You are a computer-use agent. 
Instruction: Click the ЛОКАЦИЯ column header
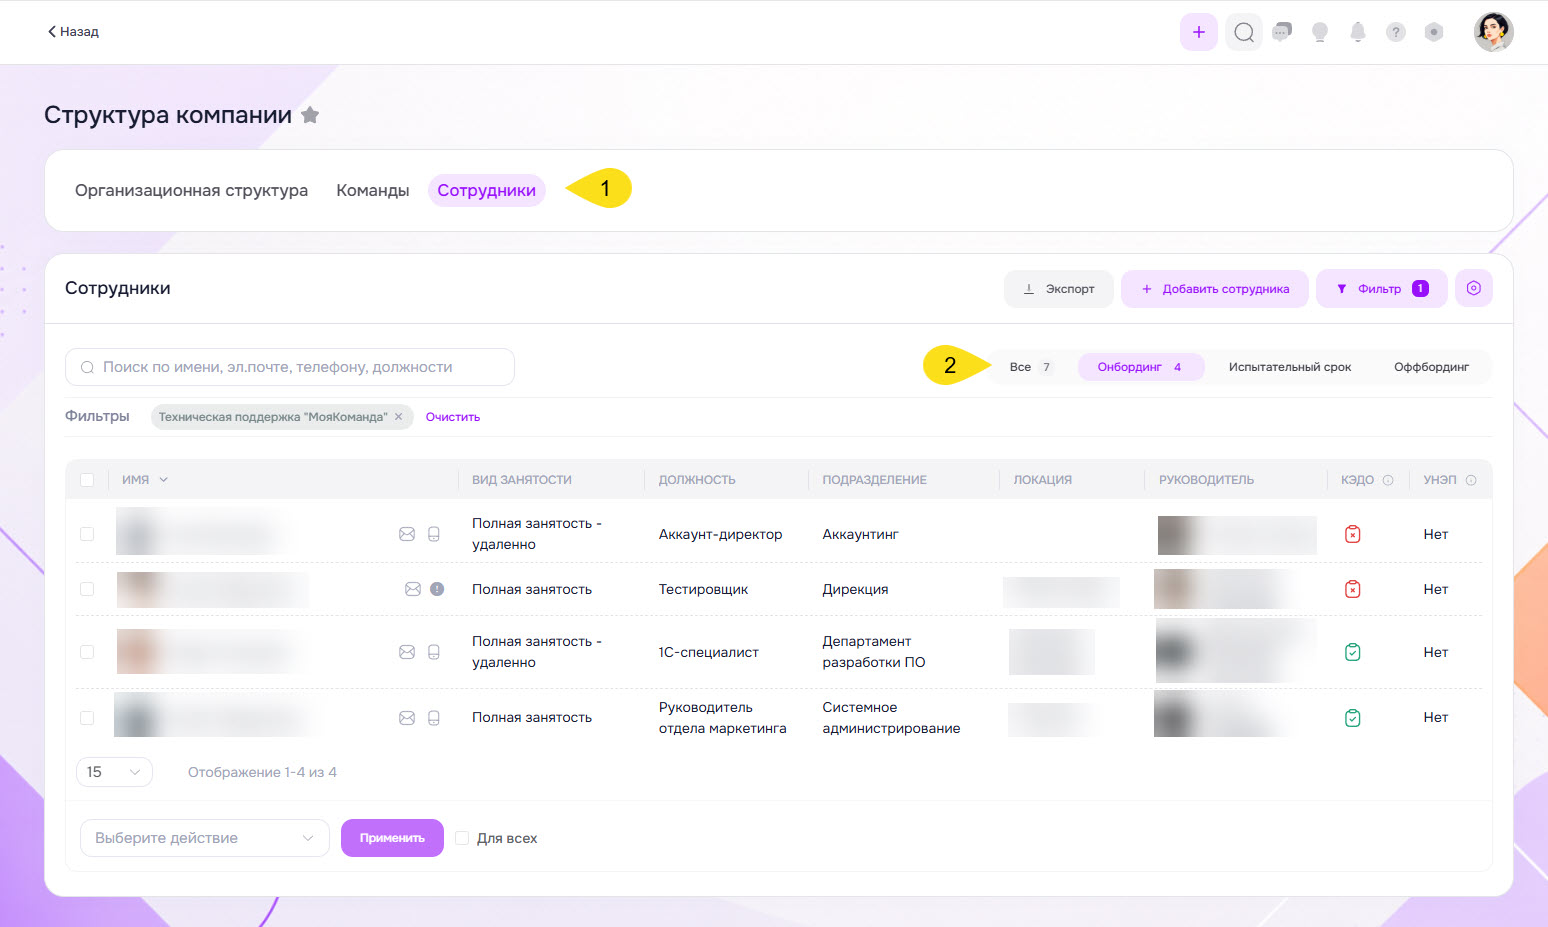pos(1043,480)
